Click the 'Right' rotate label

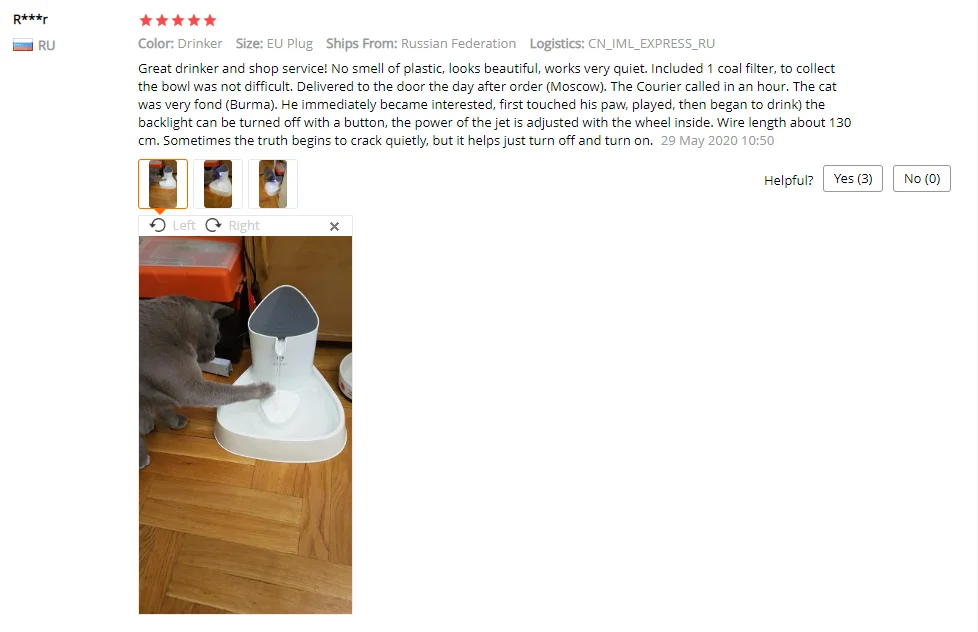(x=244, y=225)
